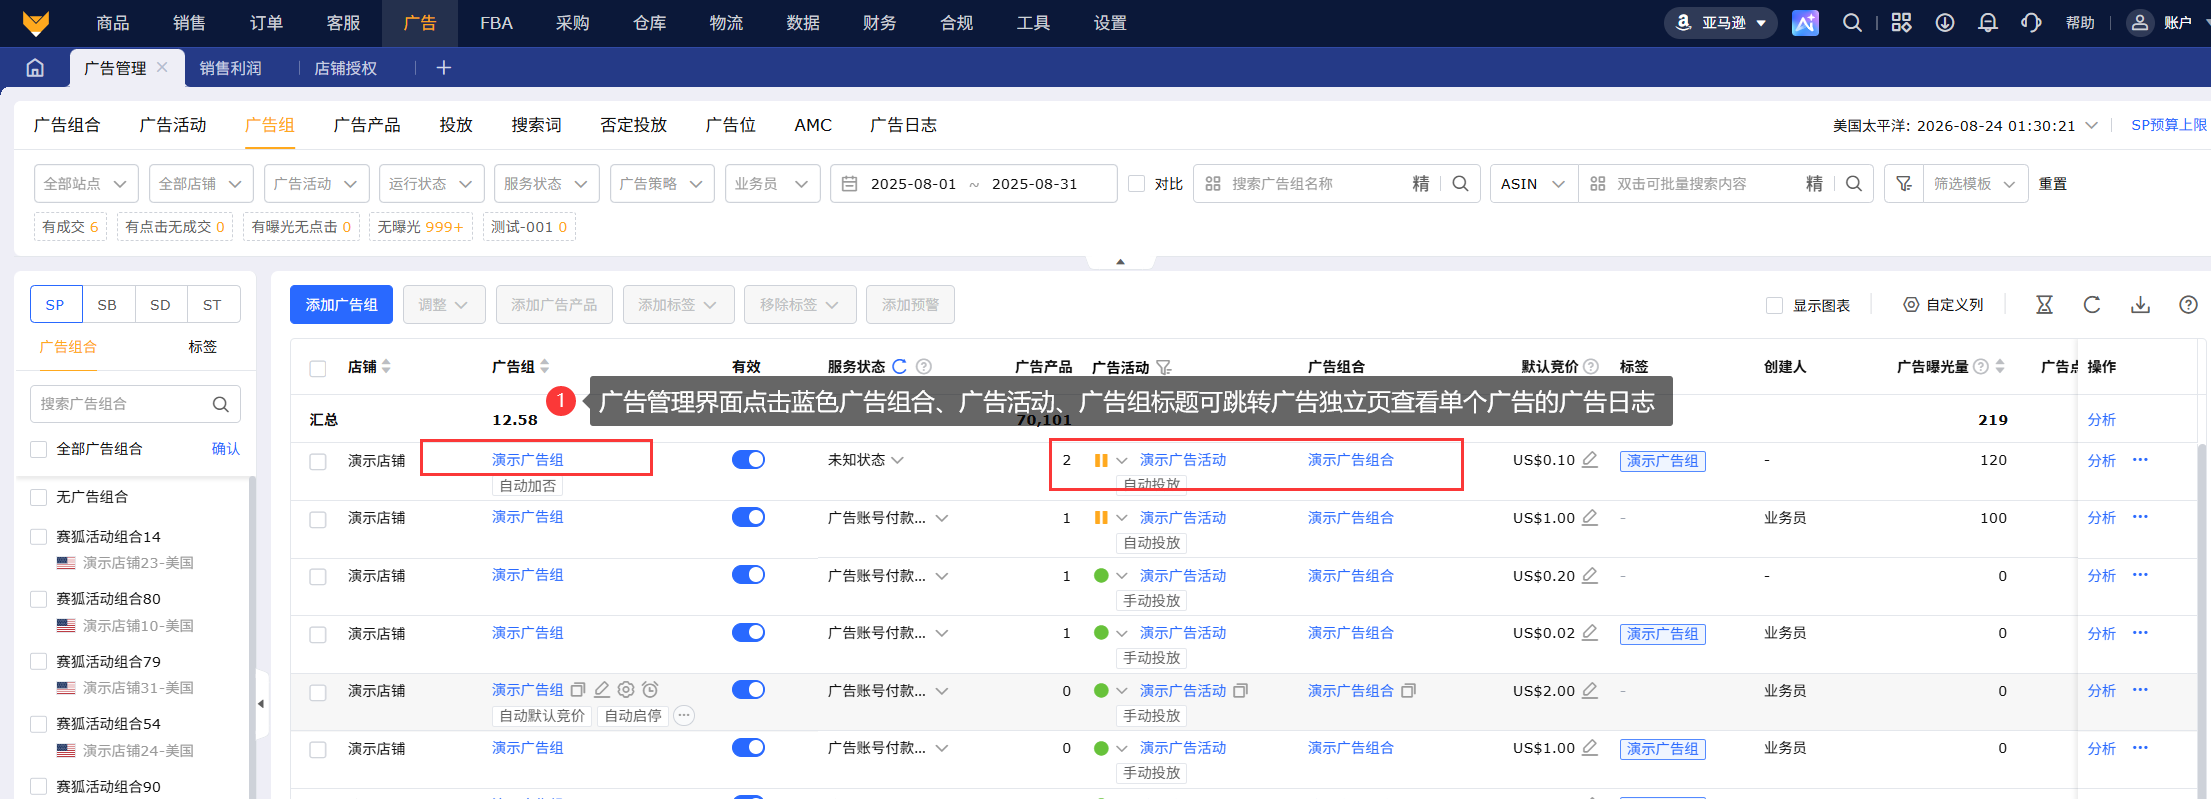The width and height of the screenshot is (2211, 799).
Task: Tick the 赛狐活动组合14 checkbox
Action: (39, 537)
